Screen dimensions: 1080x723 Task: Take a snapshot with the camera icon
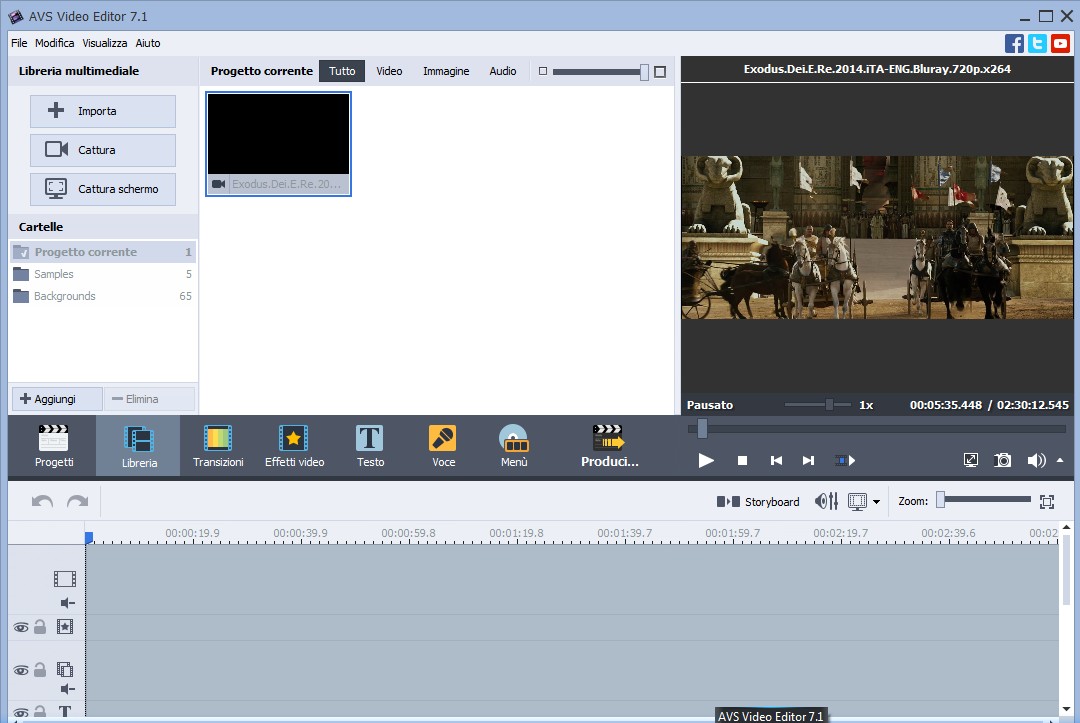[x=1003, y=460]
